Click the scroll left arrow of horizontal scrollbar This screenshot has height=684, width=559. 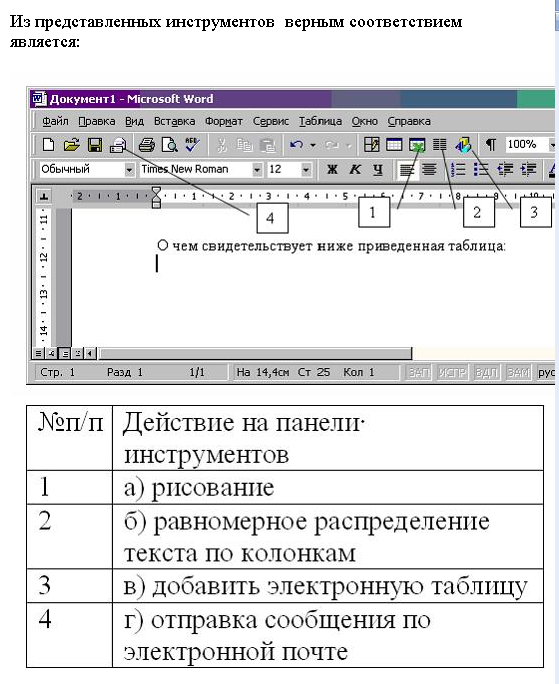coord(90,353)
